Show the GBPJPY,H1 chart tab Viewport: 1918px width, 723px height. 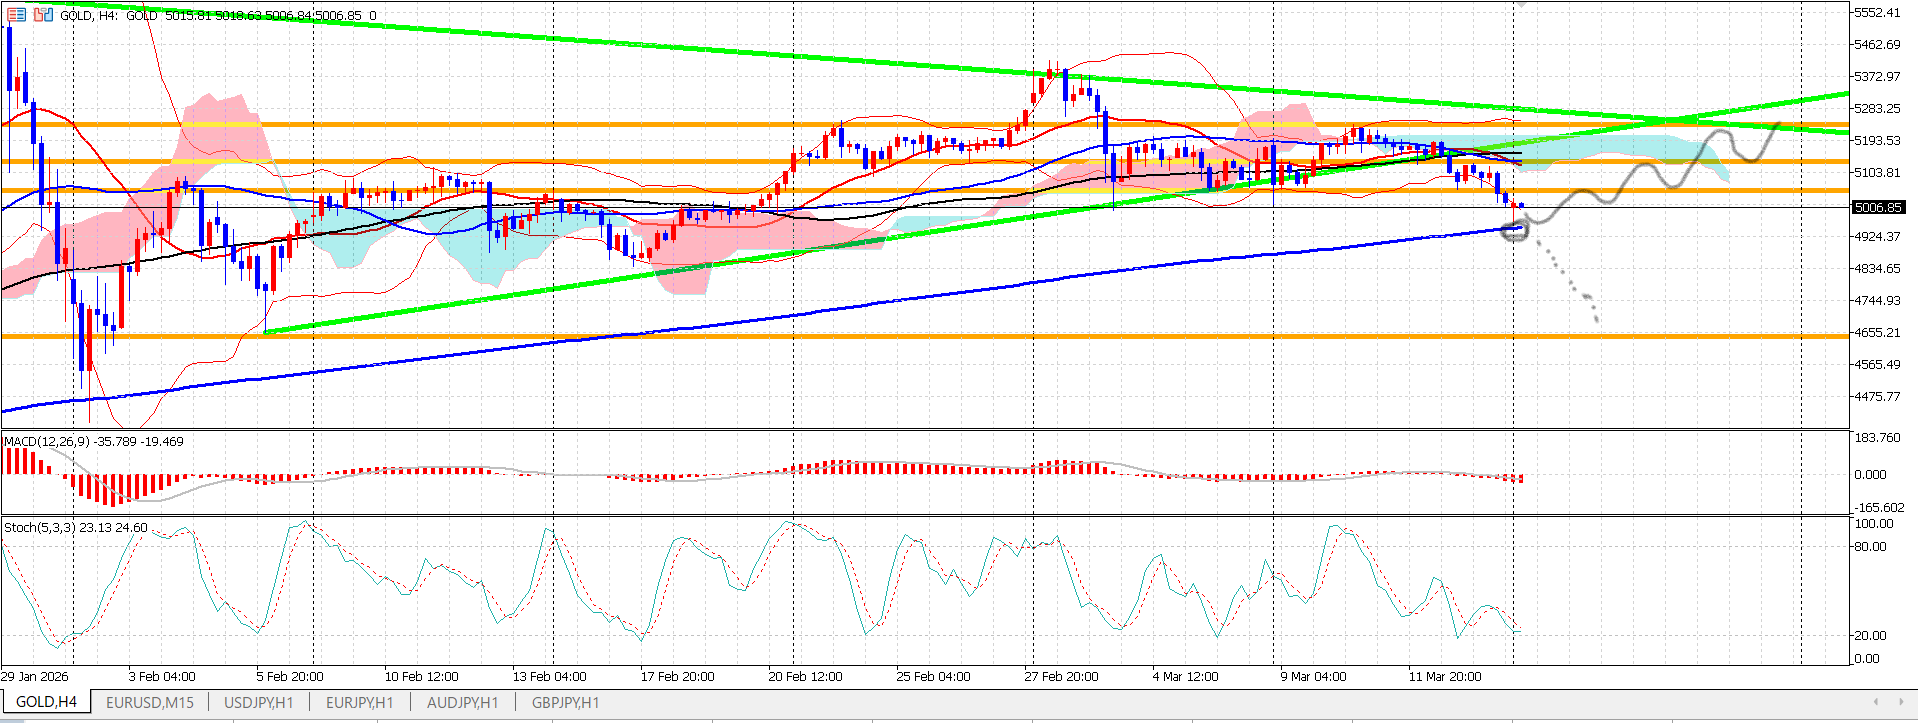pyautogui.click(x=565, y=702)
